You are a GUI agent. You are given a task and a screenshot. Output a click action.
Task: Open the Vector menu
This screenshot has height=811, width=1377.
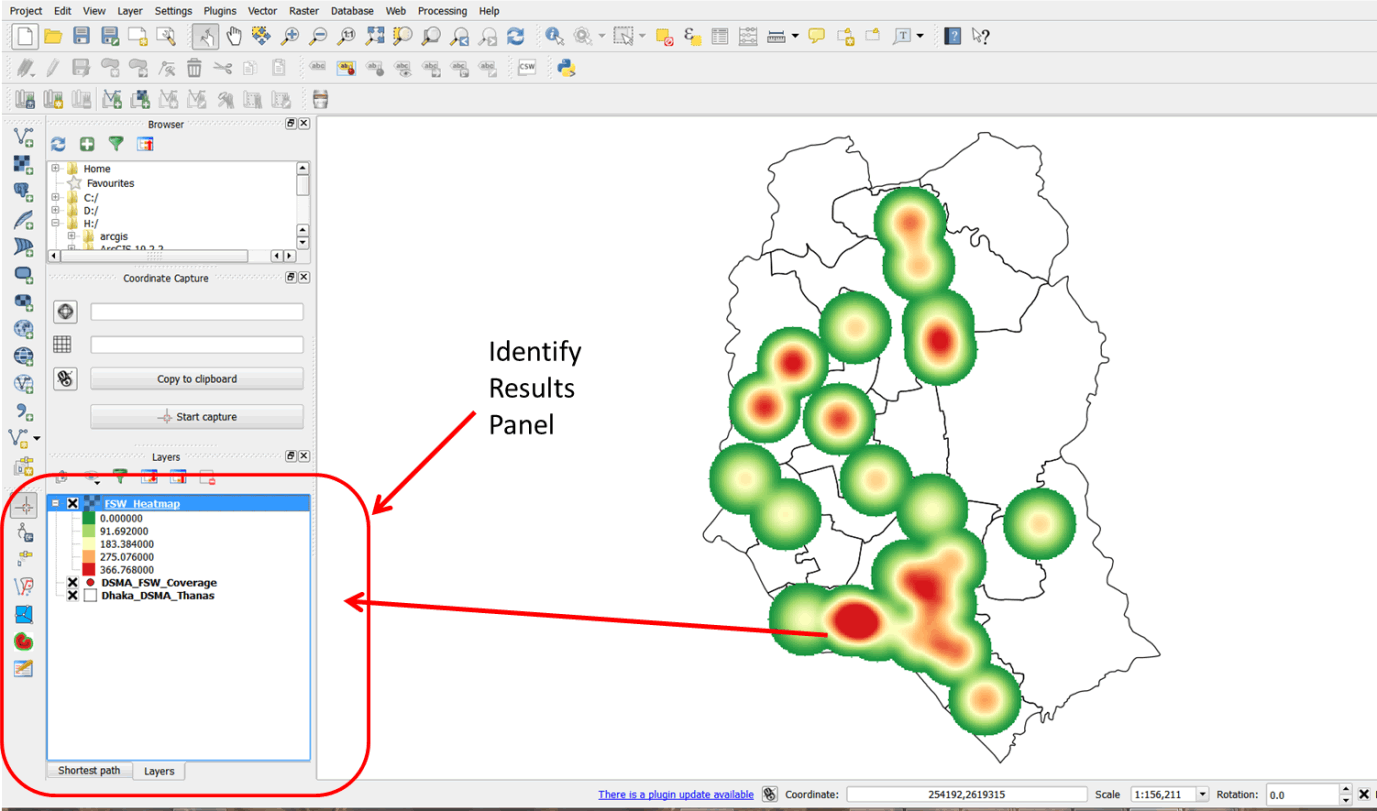[x=263, y=11]
